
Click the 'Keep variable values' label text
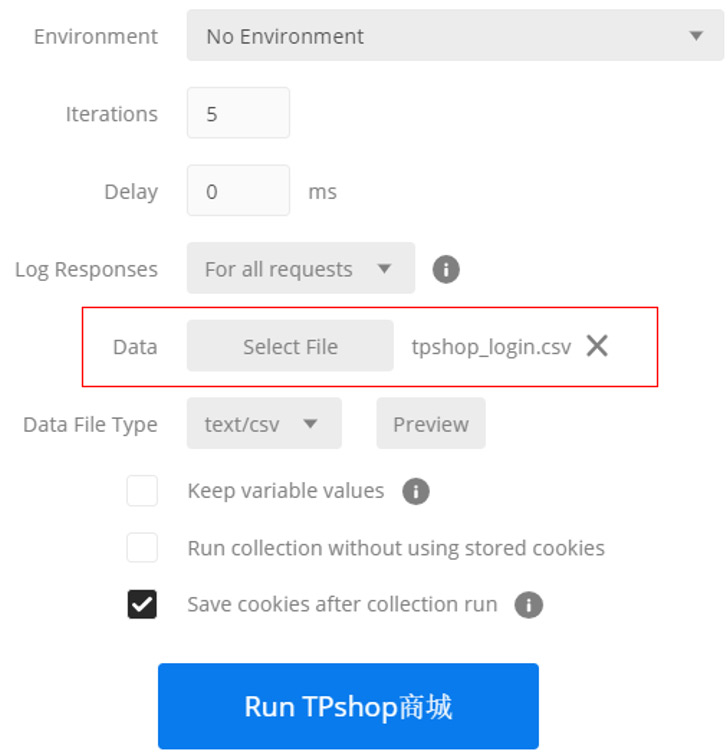click(x=285, y=491)
